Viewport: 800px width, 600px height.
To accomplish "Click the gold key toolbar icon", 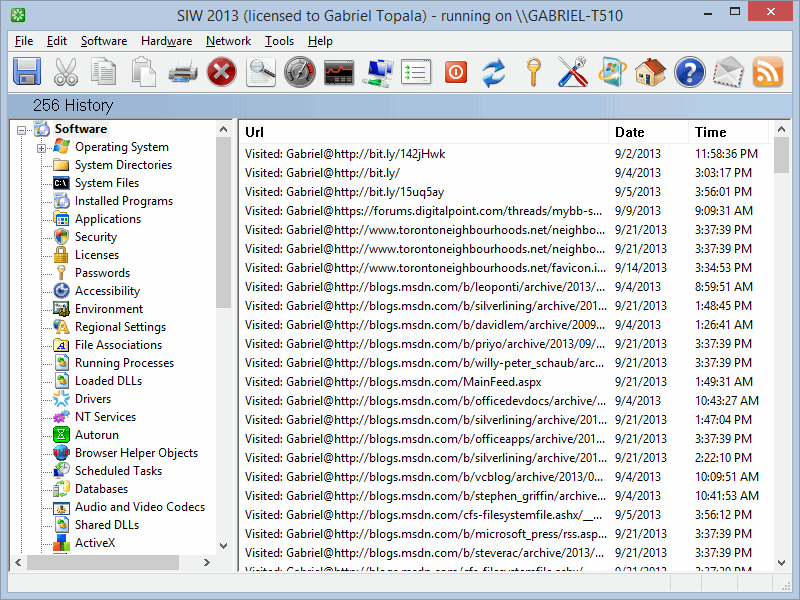I will 533,72.
